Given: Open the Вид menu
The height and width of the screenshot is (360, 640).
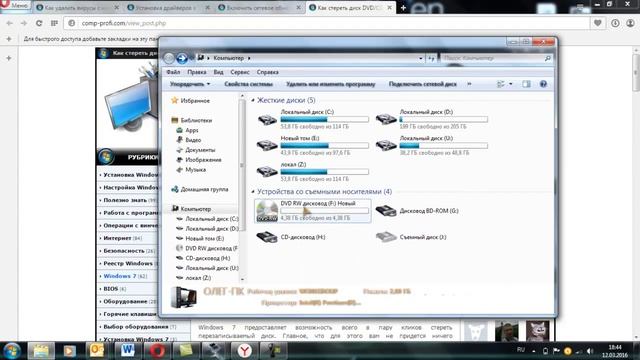Looking at the screenshot, I should pyautogui.click(x=218, y=72).
